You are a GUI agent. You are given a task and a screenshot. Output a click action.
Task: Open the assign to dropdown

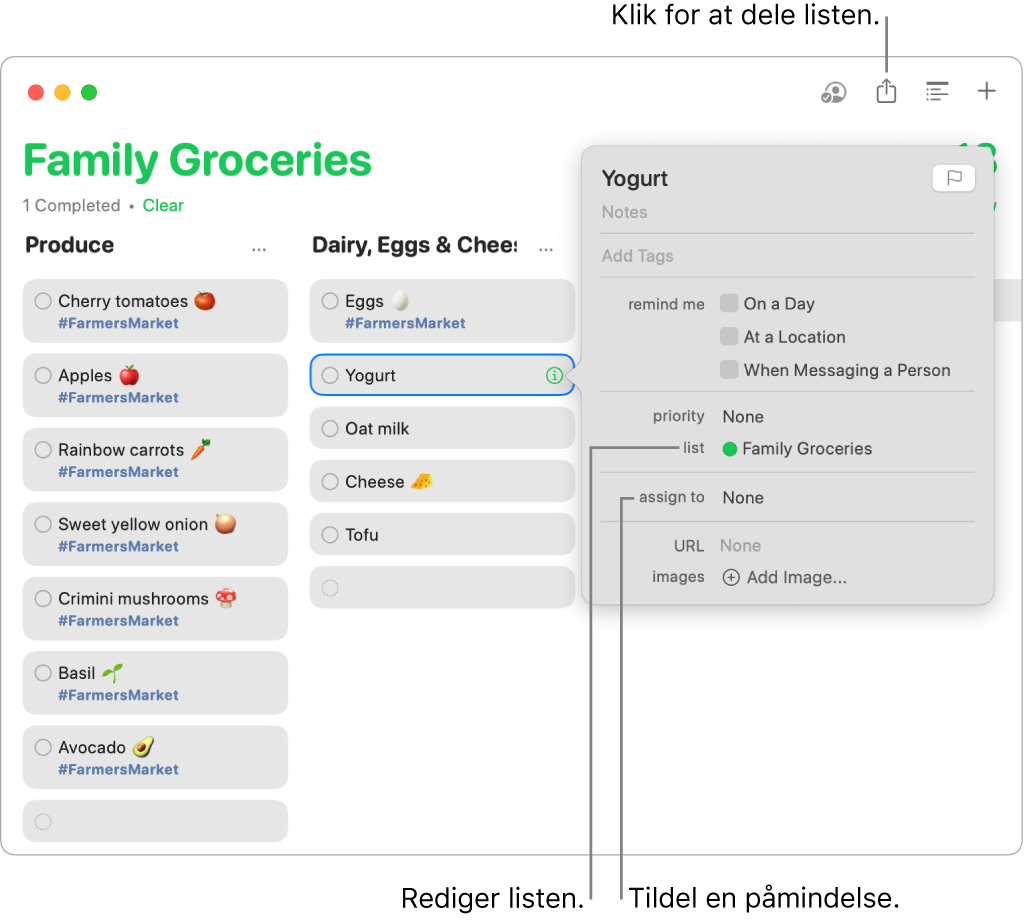(x=744, y=497)
